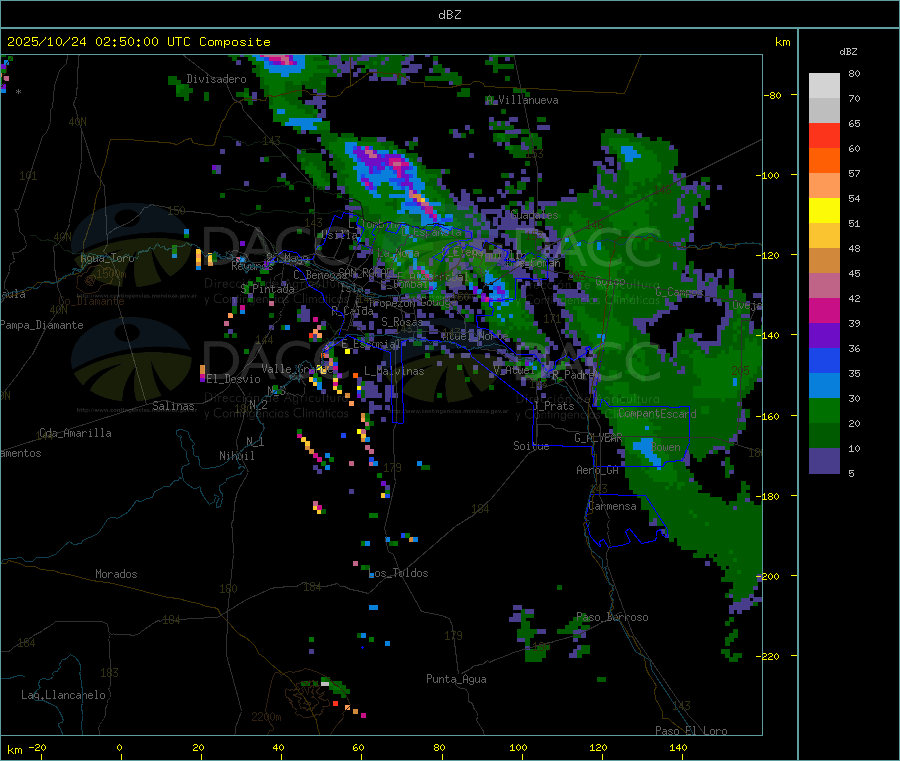Click the 'G_Campos' location label
Screen dimensions: 900x761
680,292
